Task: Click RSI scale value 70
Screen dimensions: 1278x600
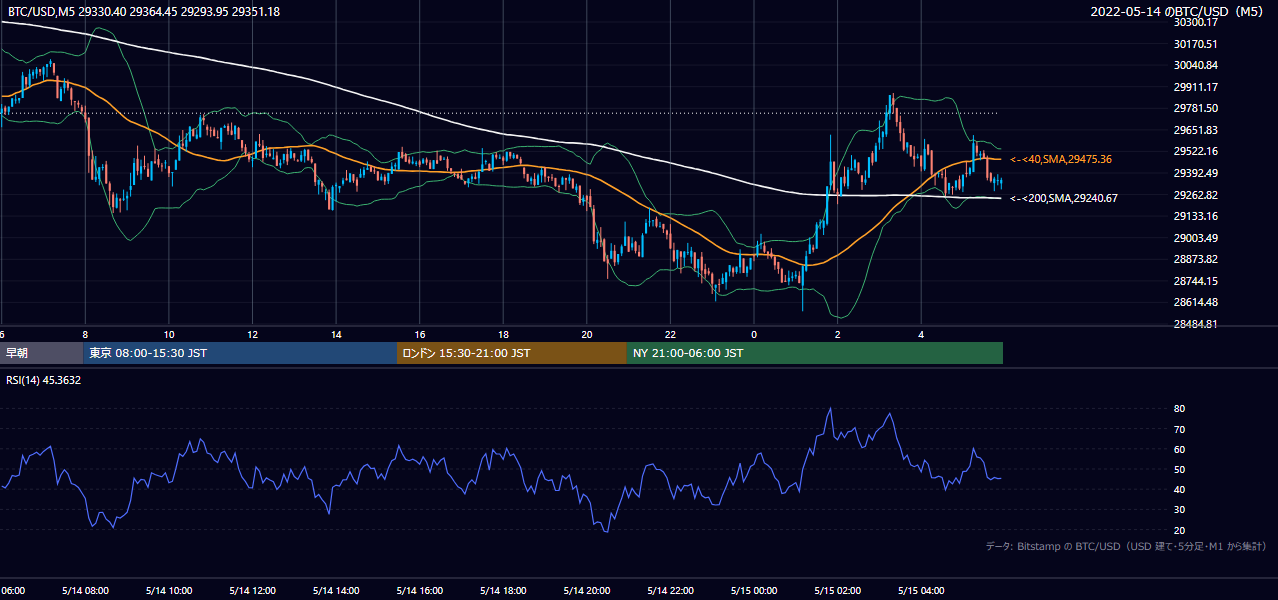Action: 1179,429
